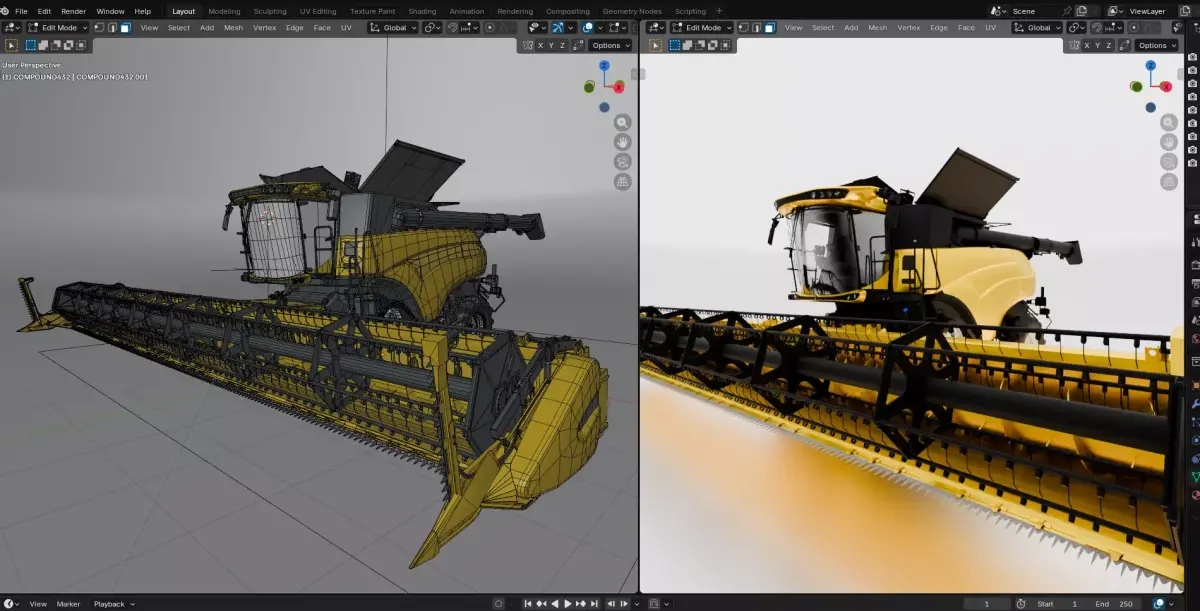Click green Y axis on right navigation gizmo
1200x611 pixels.
[1135, 87]
